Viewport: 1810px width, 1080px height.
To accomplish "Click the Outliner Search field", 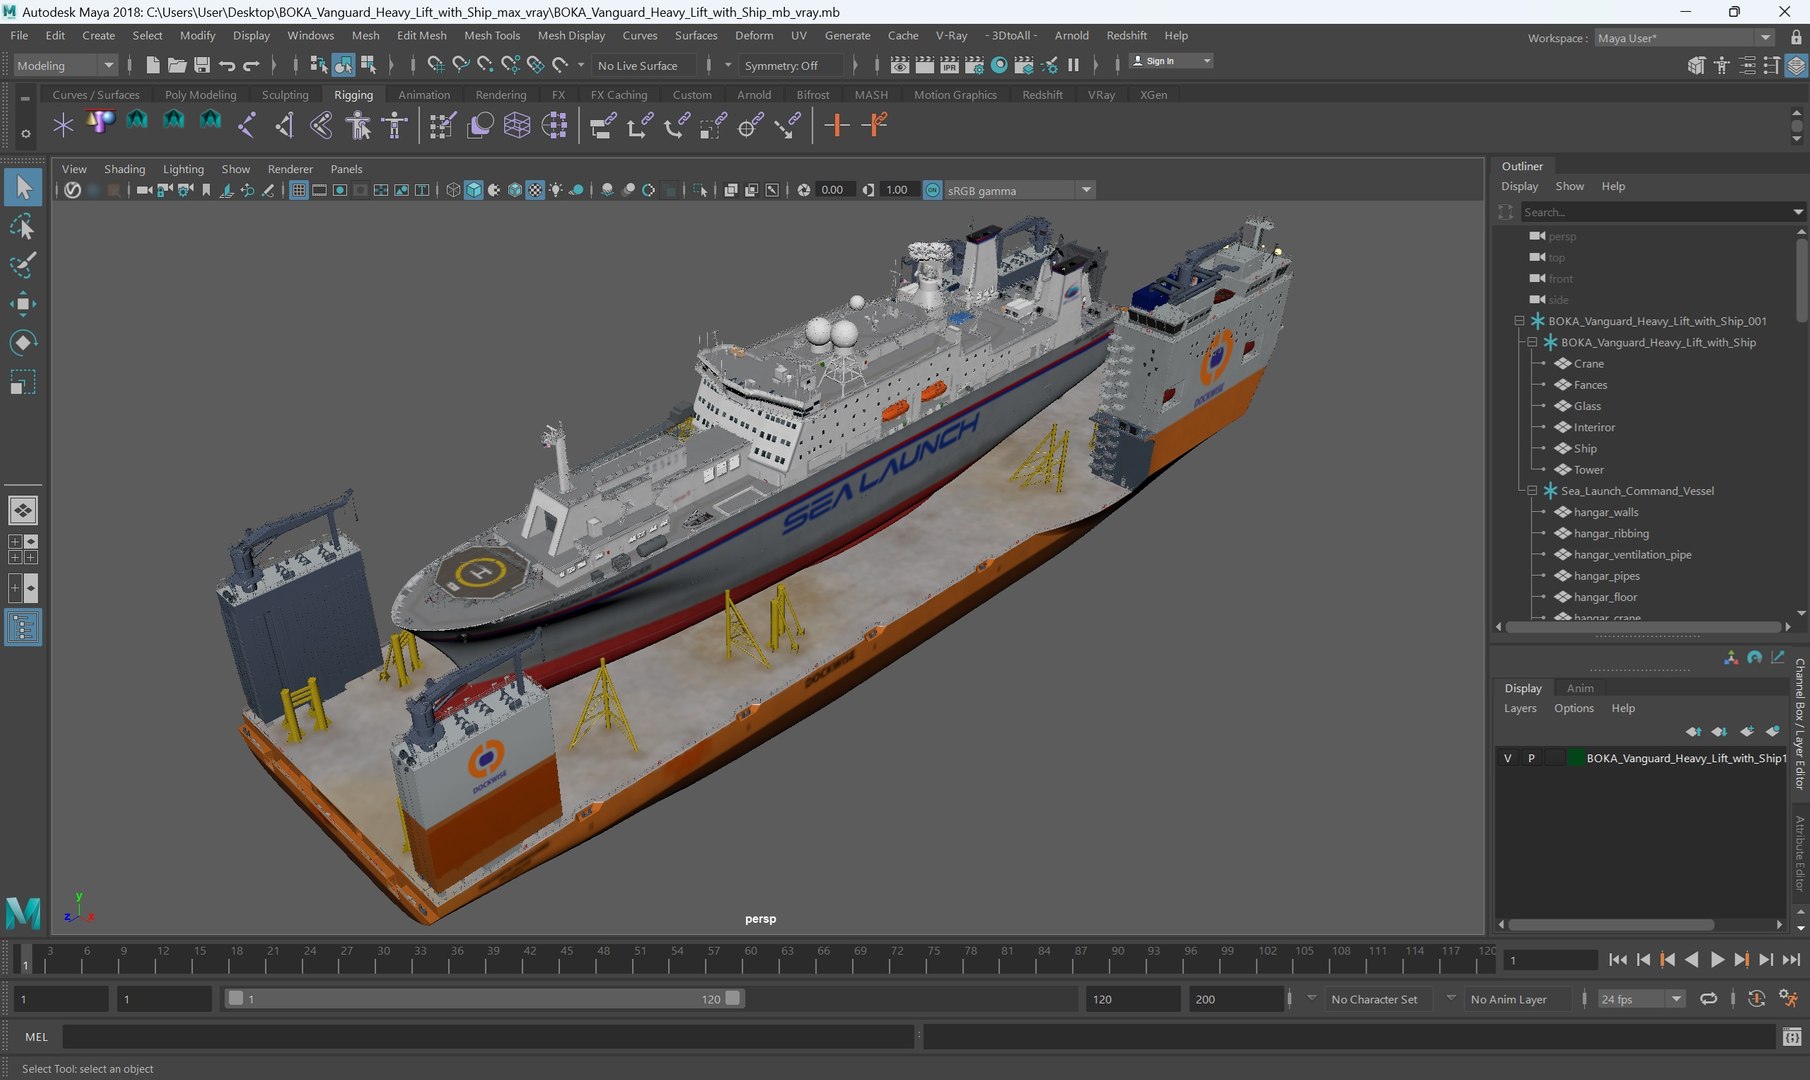I will [1656, 212].
